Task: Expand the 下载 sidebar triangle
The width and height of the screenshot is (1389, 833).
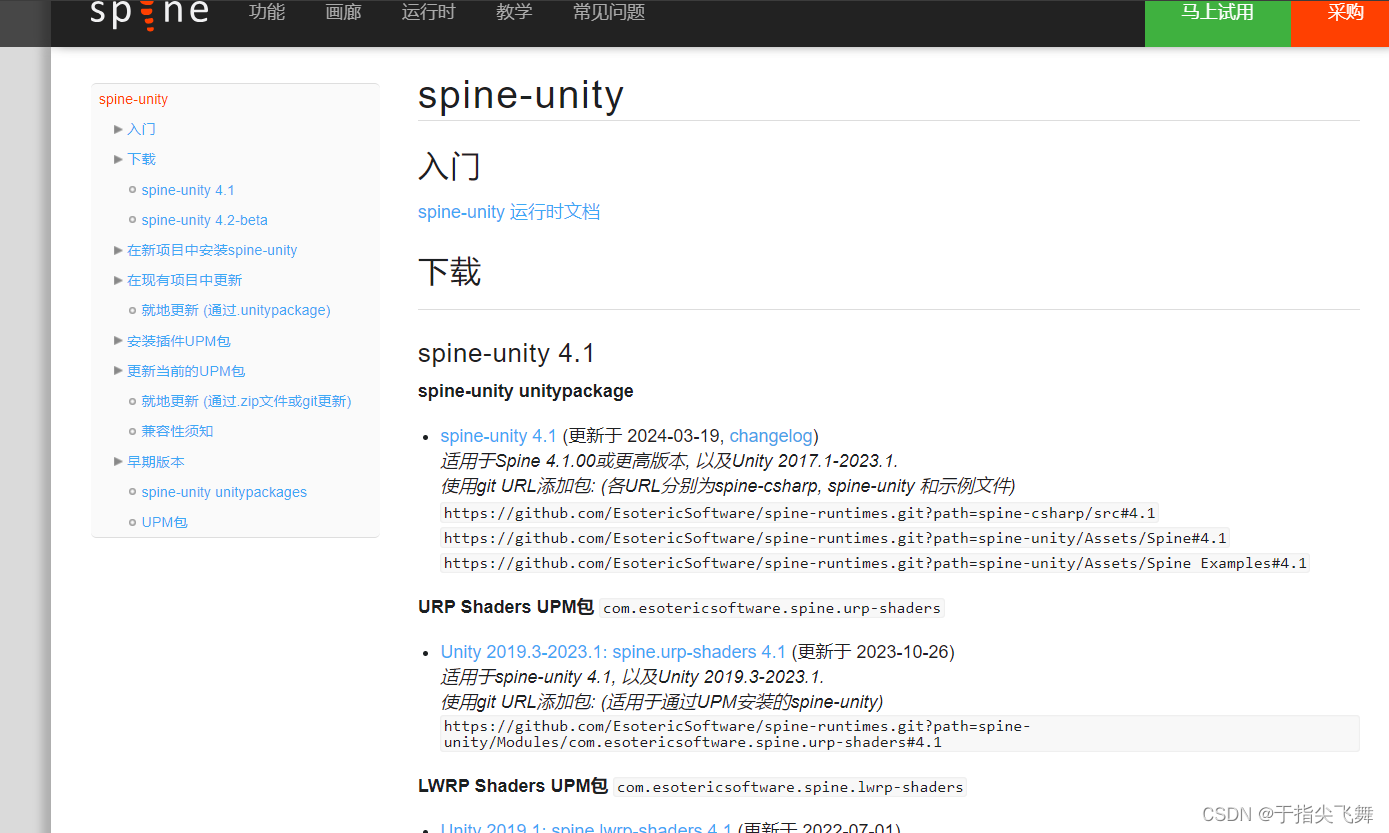Action: pyautogui.click(x=118, y=159)
